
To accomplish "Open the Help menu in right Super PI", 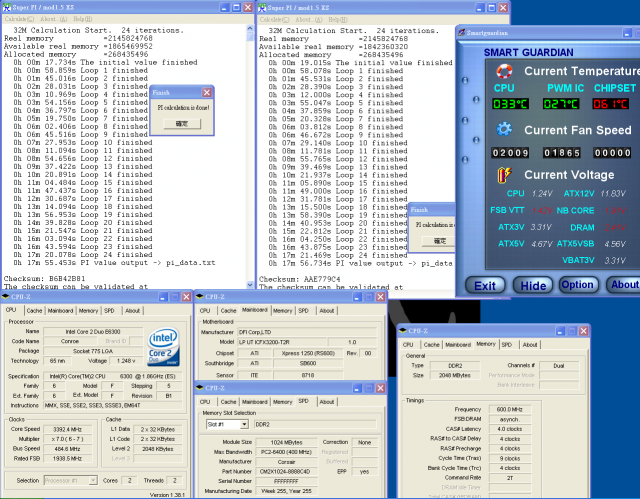I will pyautogui.click(x=338, y=19).
